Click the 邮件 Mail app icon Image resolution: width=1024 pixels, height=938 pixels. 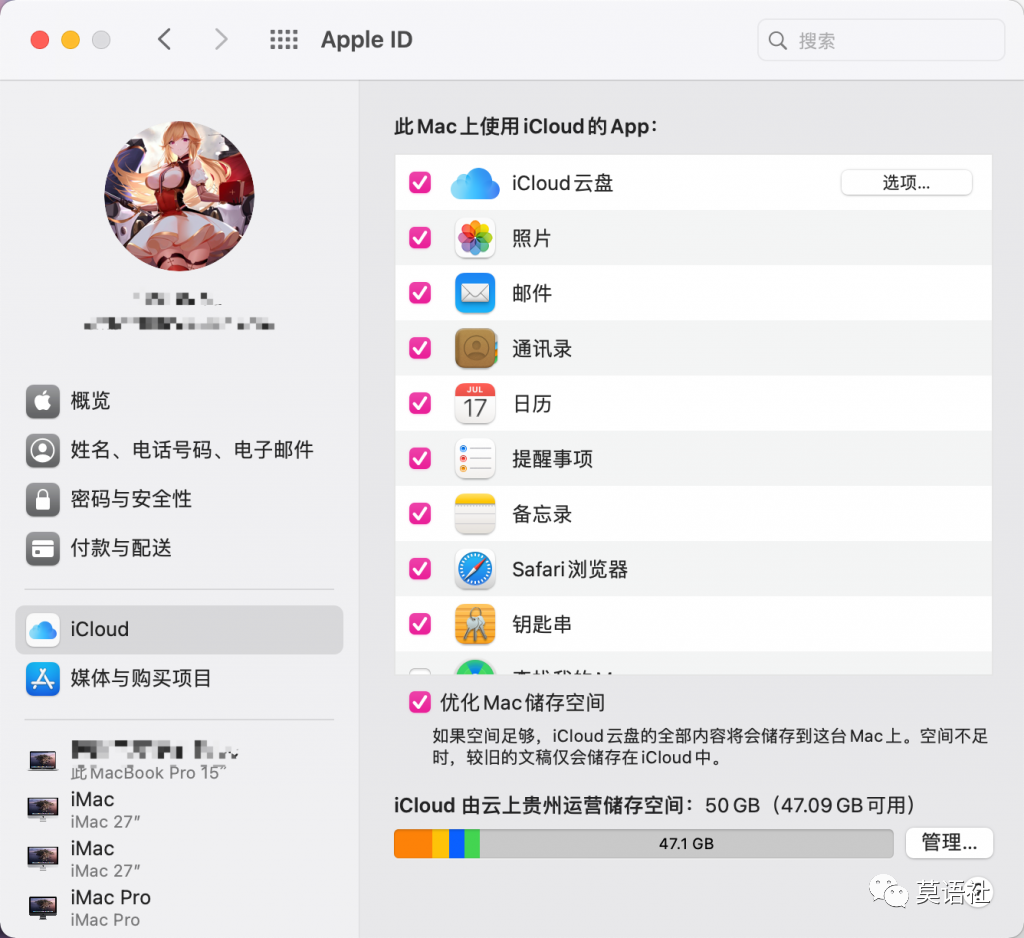(x=475, y=293)
